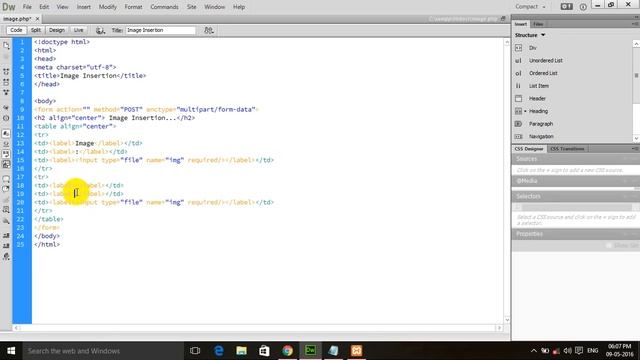Image resolution: width=640 pixels, height=360 pixels.
Task: Click the Outdent Code icon
Action: [6, 246]
